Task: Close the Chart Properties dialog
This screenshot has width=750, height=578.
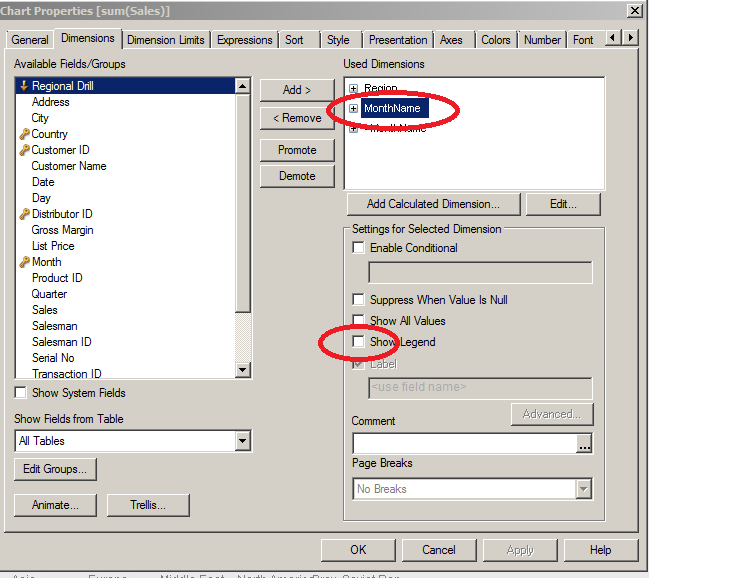Action: (x=634, y=11)
